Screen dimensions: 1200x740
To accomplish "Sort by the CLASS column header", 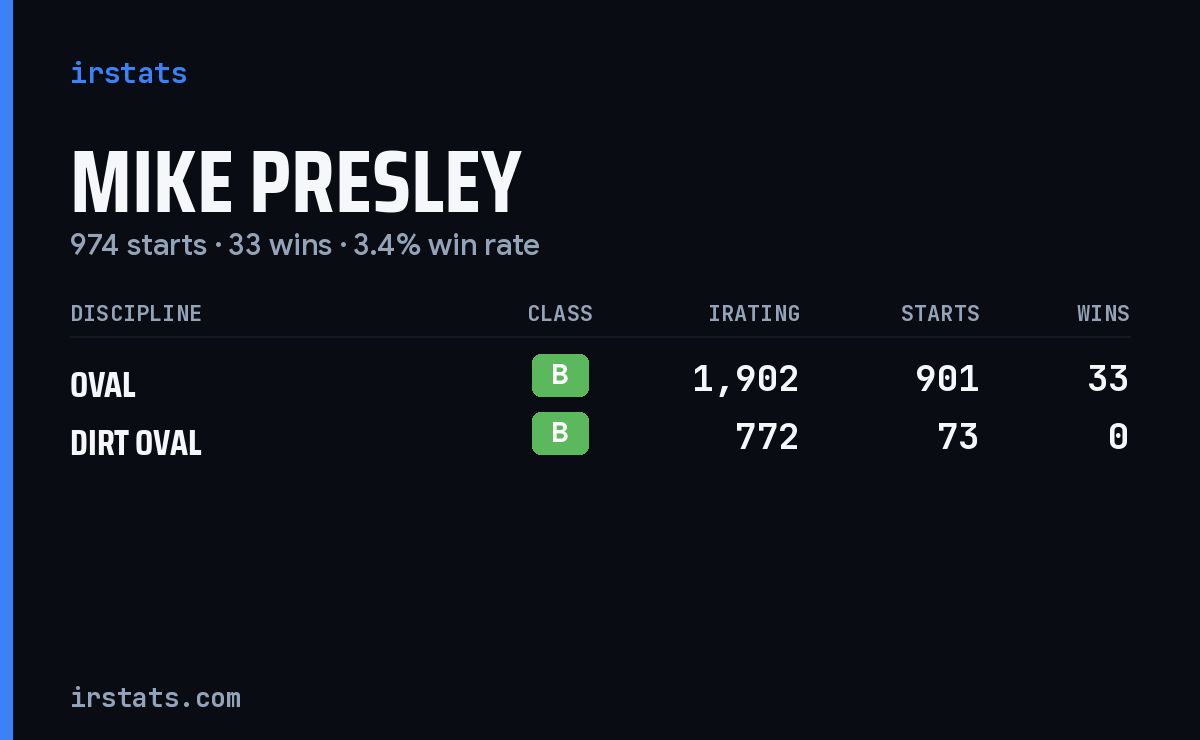I will (560, 314).
